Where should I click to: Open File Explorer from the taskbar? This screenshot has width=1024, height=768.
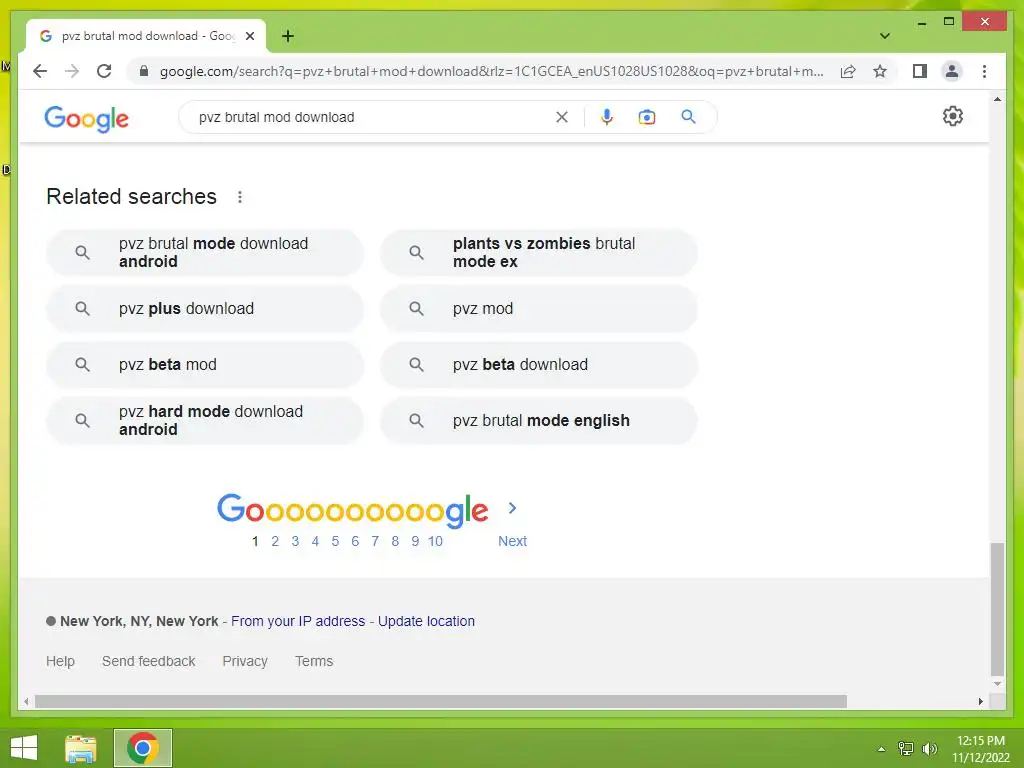(x=81, y=748)
